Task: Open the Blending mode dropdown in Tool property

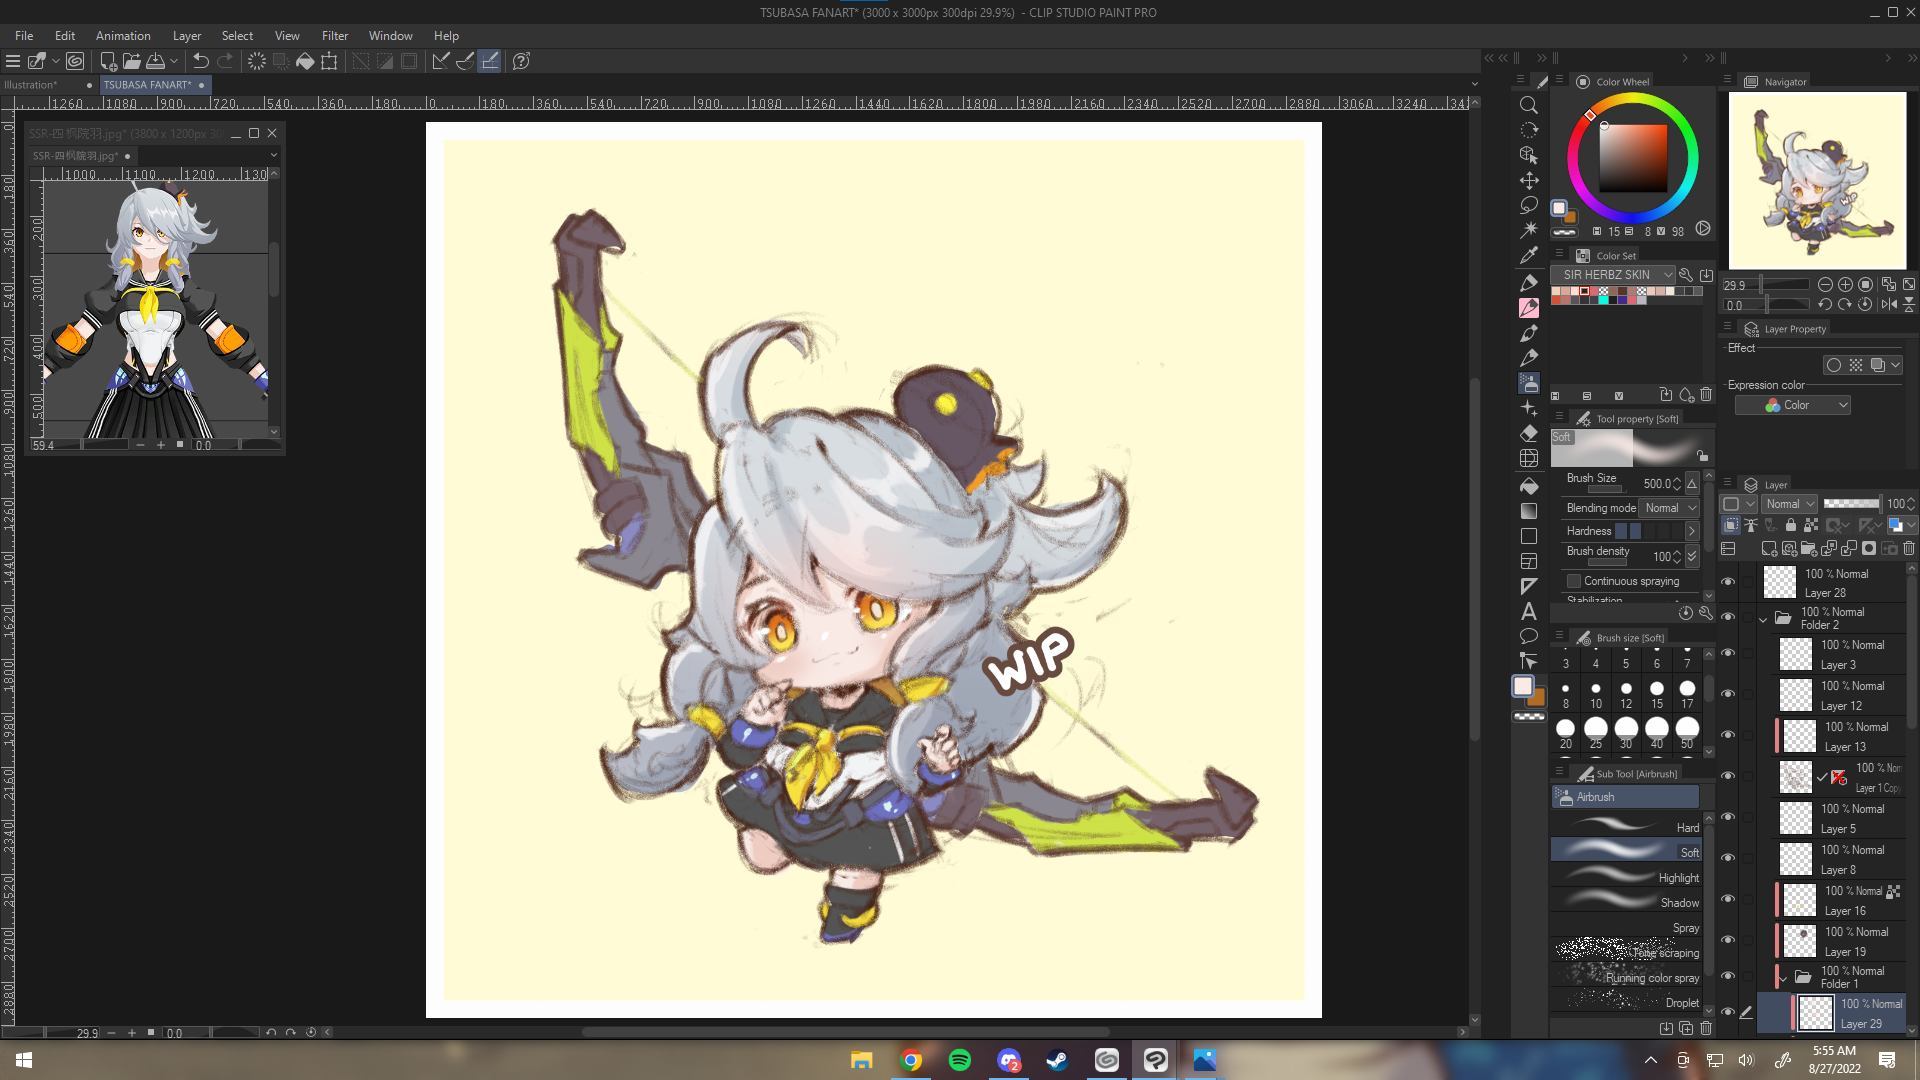Action: pos(1670,508)
